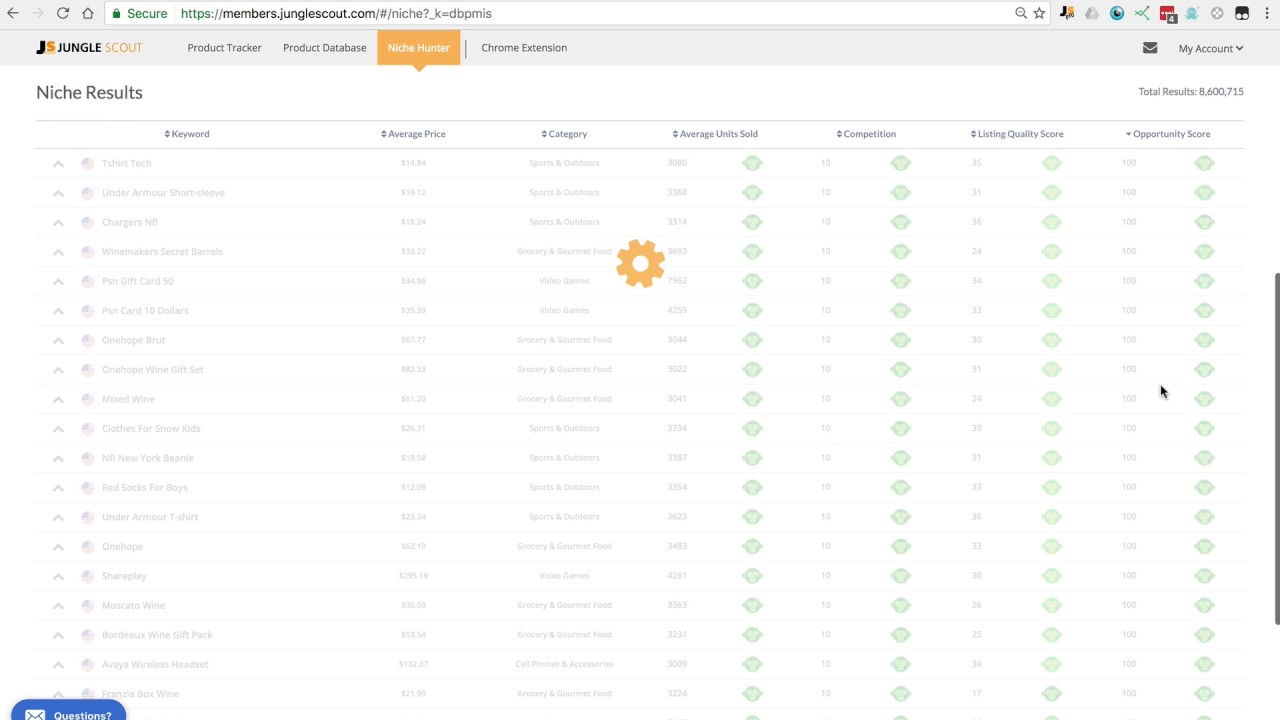Sort results by Keyword column
The height and width of the screenshot is (720, 1280).
pos(187,134)
